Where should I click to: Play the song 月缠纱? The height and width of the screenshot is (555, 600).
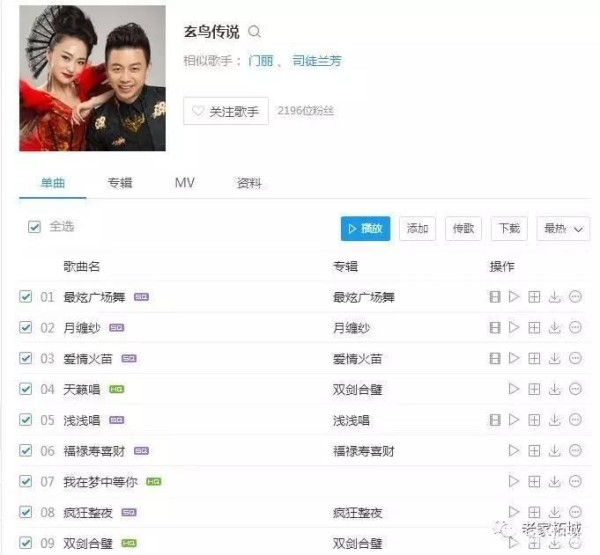point(514,327)
